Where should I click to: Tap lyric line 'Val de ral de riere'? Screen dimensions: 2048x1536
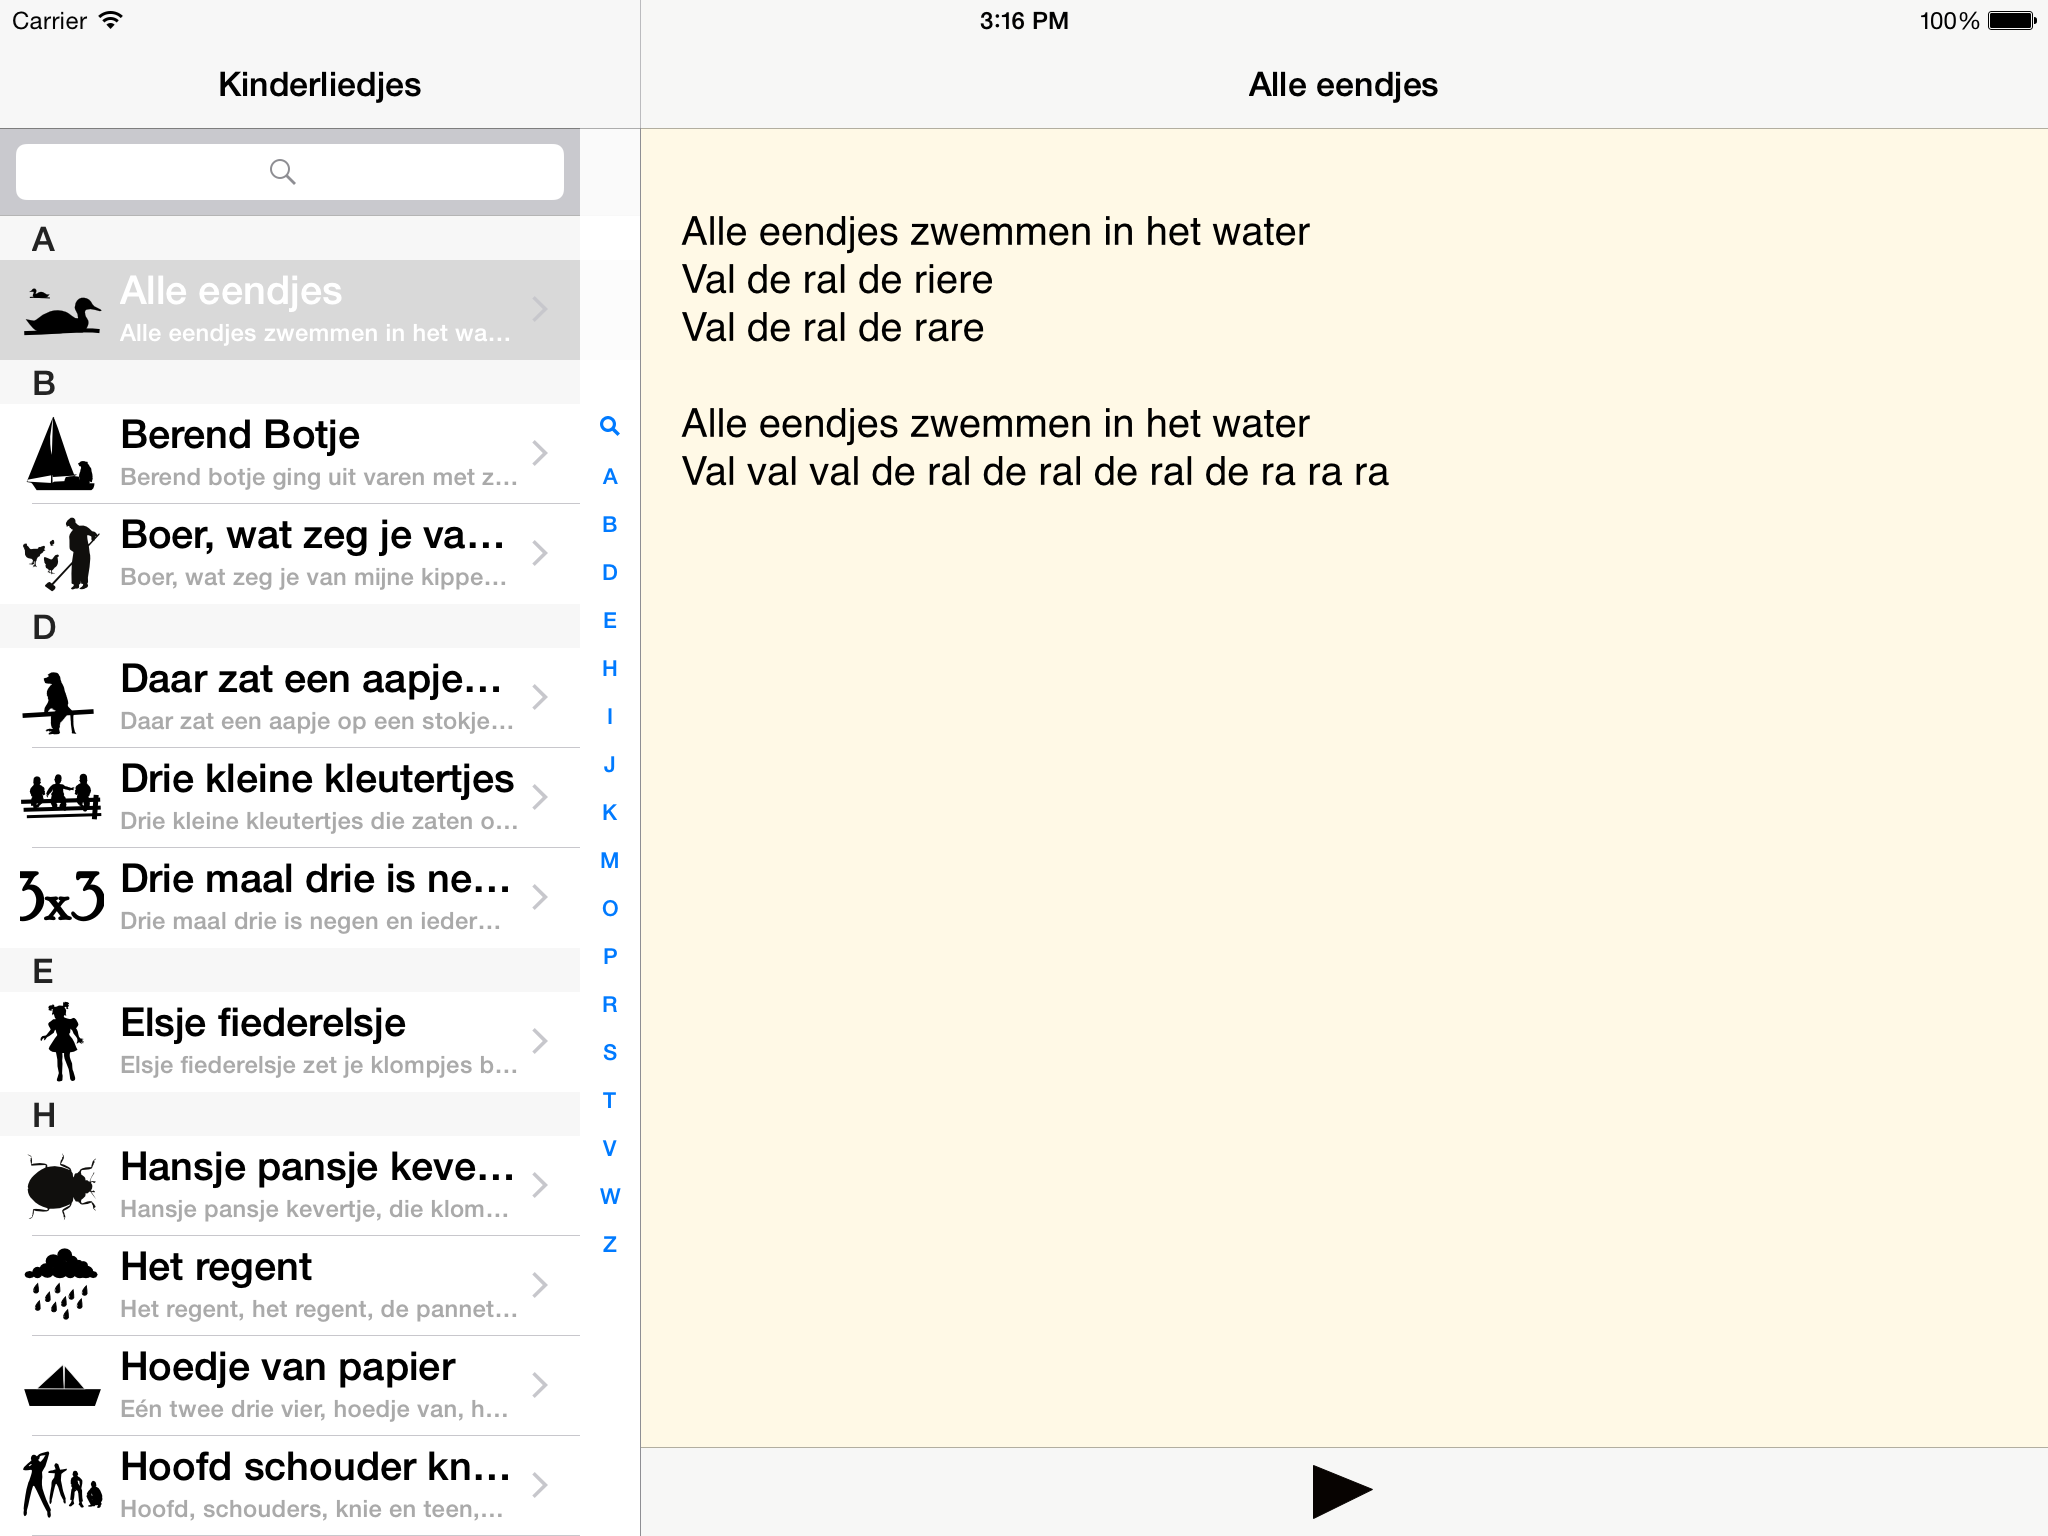837,280
